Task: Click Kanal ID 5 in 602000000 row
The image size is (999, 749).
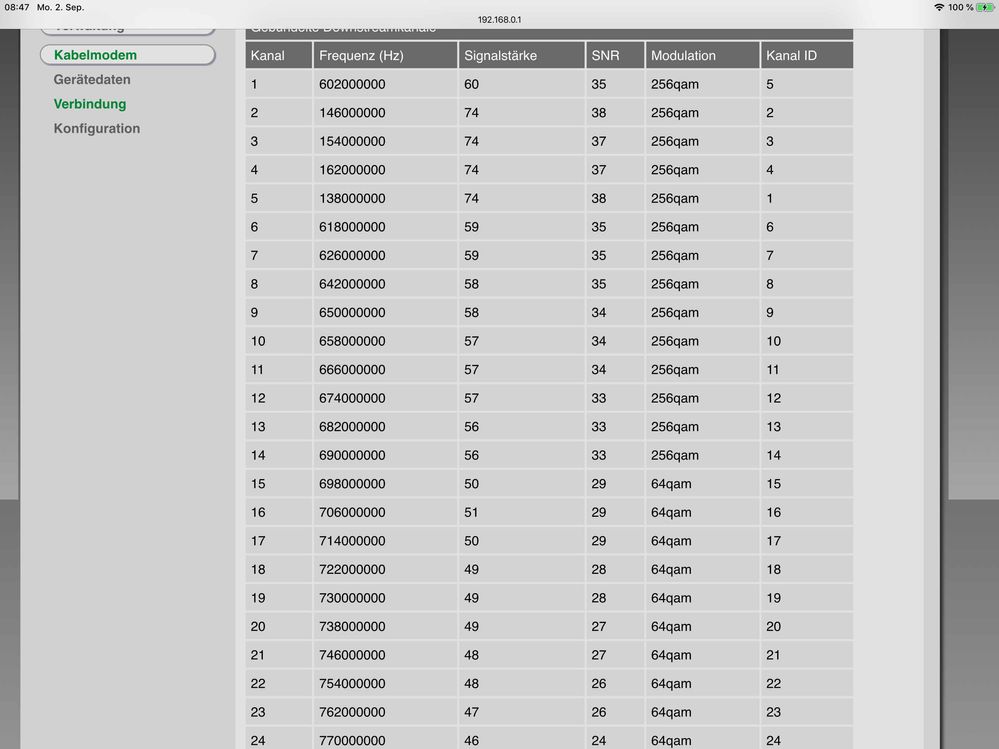Action: (807, 84)
